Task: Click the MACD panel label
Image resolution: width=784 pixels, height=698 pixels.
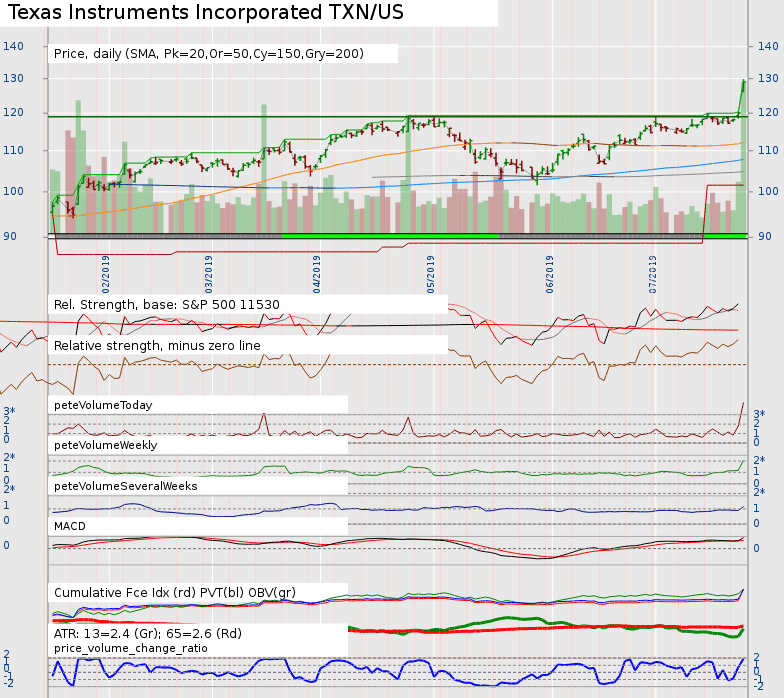Action: click(x=70, y=526)
